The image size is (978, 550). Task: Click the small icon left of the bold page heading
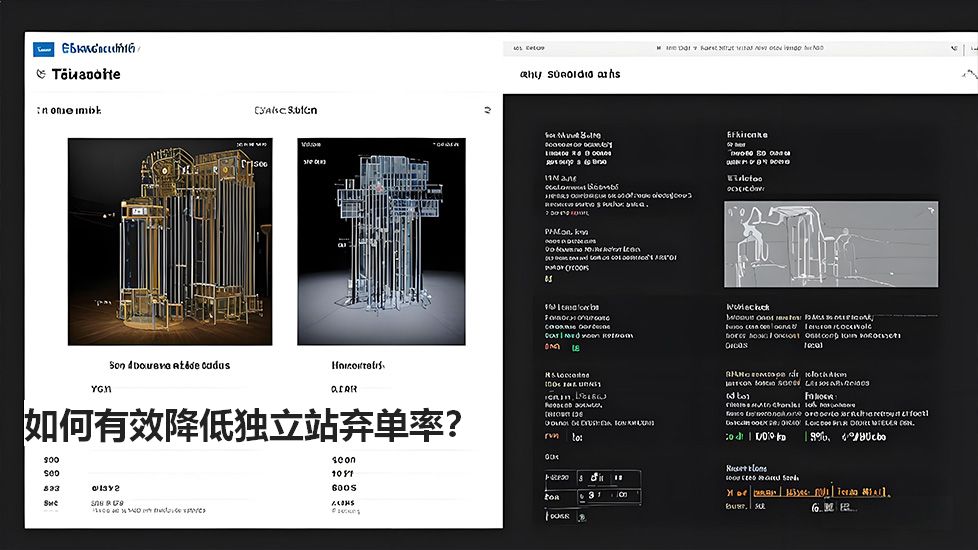coord(41,74)
